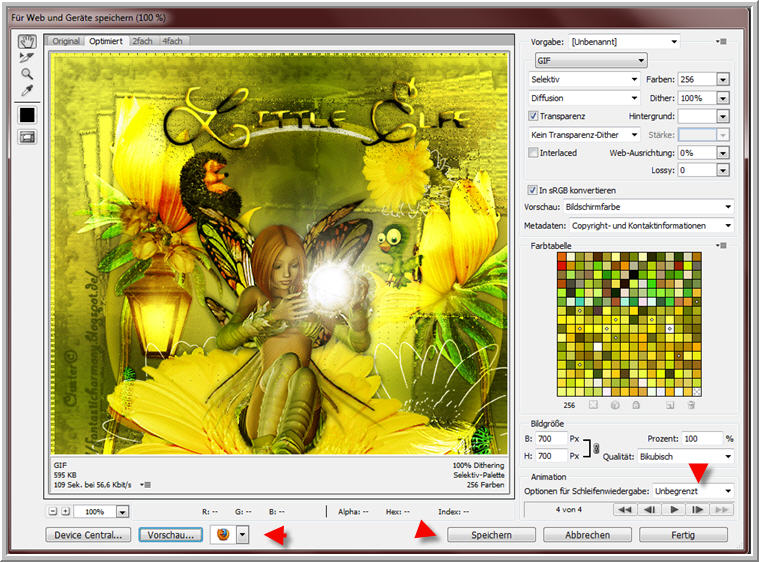Toggle the constrain proportions link icon
The image size is (759, 562).
[596, 448]
